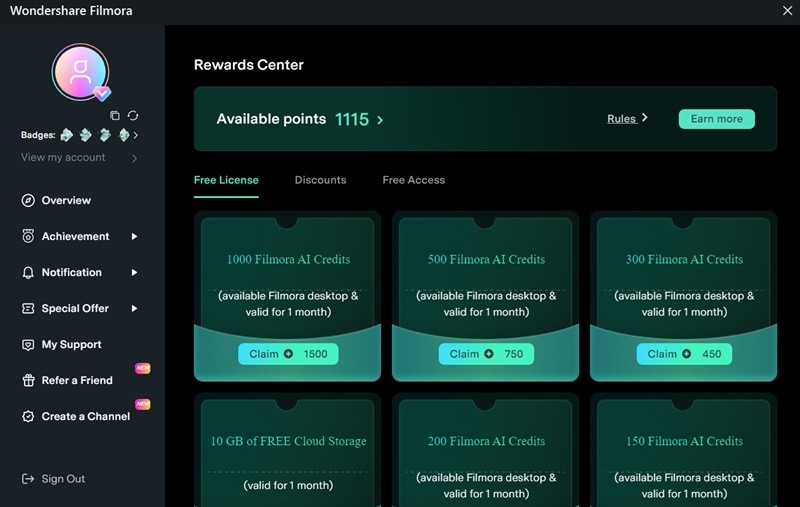This screenshot has height=507, width=800.
Task: Expand Notification submenu arrow
Action: point(134,272)
